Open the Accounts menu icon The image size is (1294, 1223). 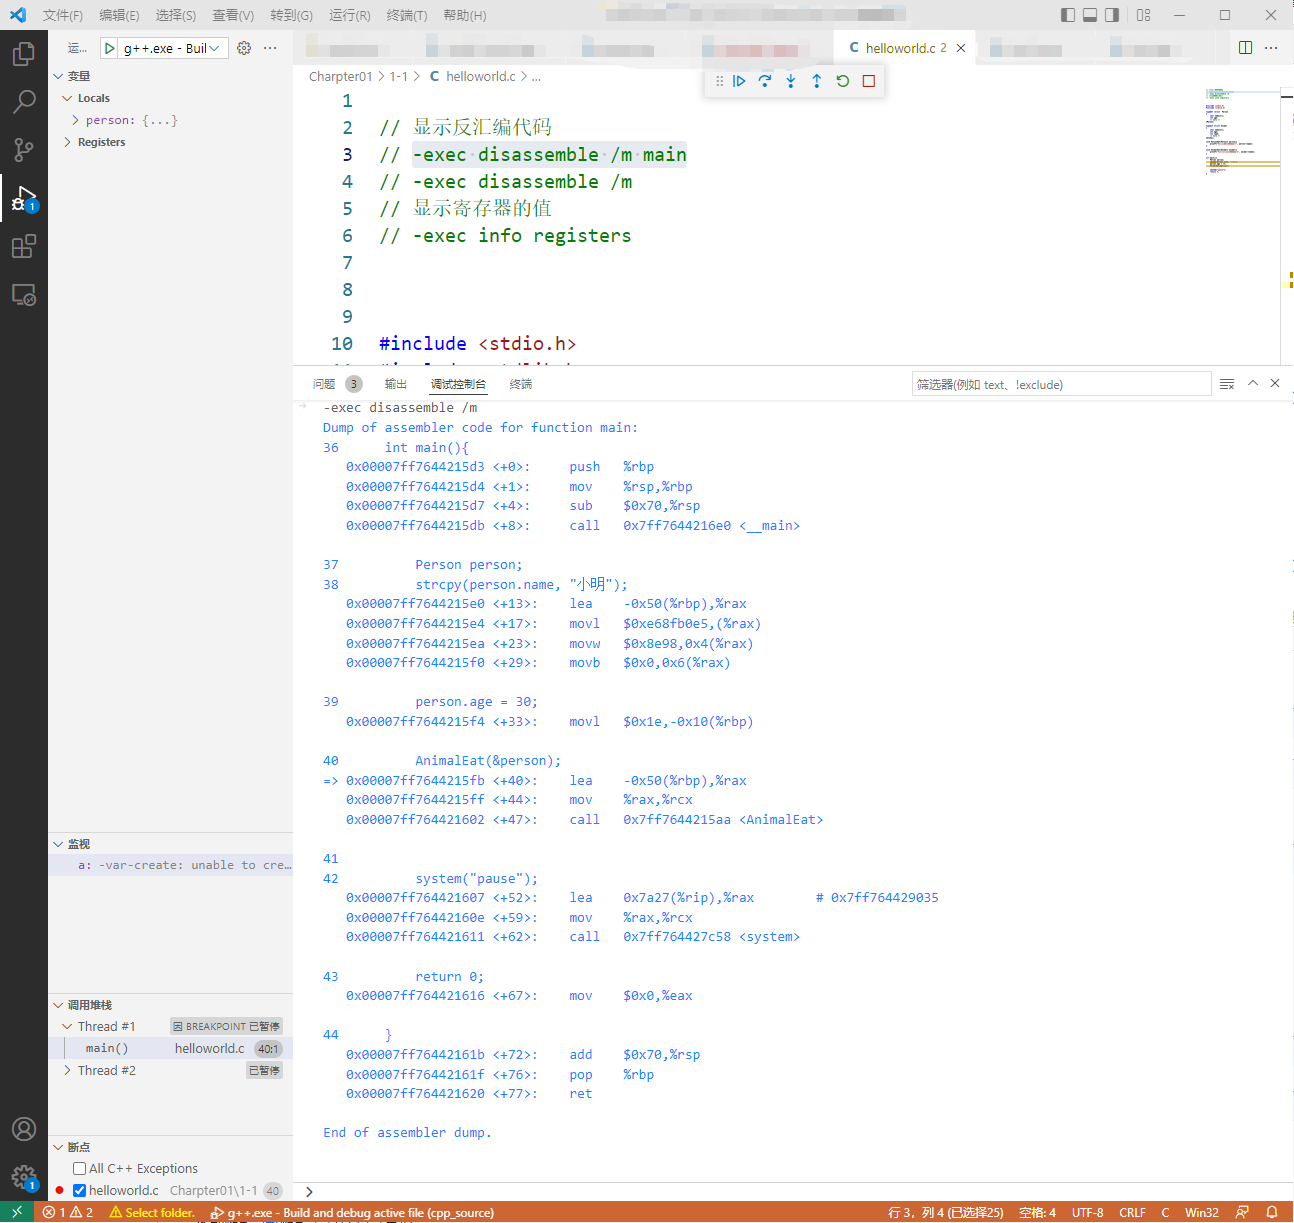coord(24,1129)
